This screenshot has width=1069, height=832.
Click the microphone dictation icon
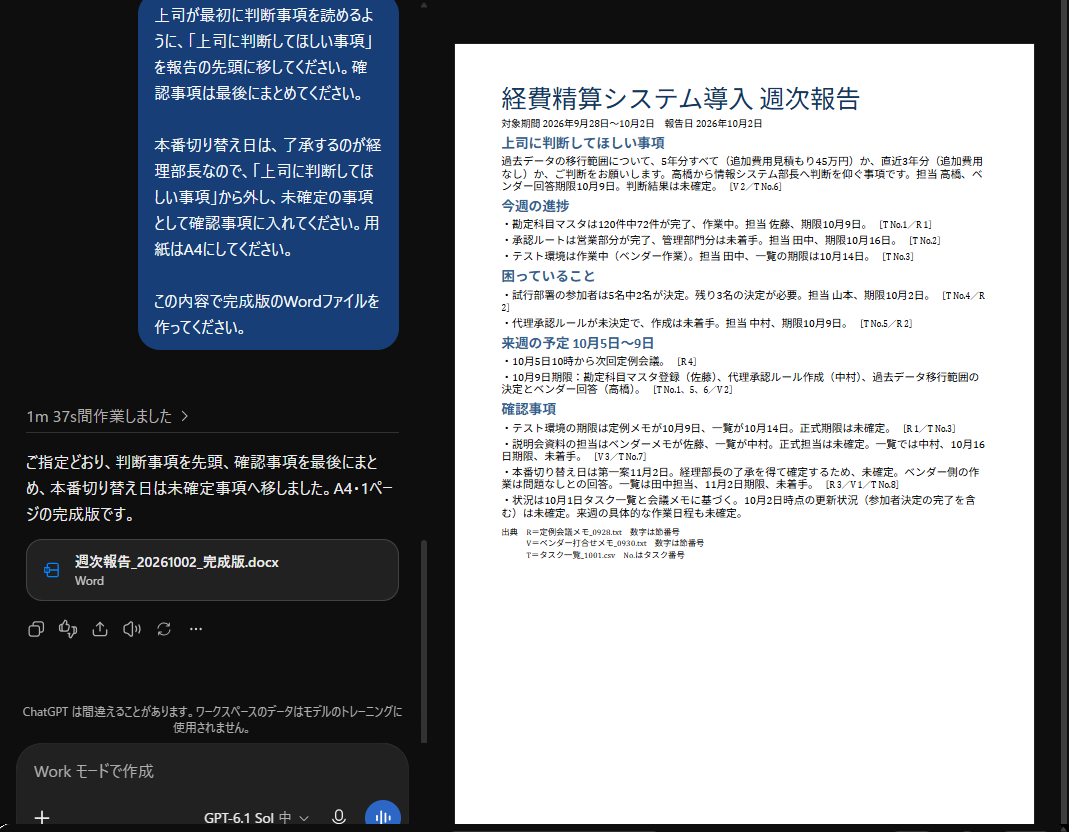(339, 817)
